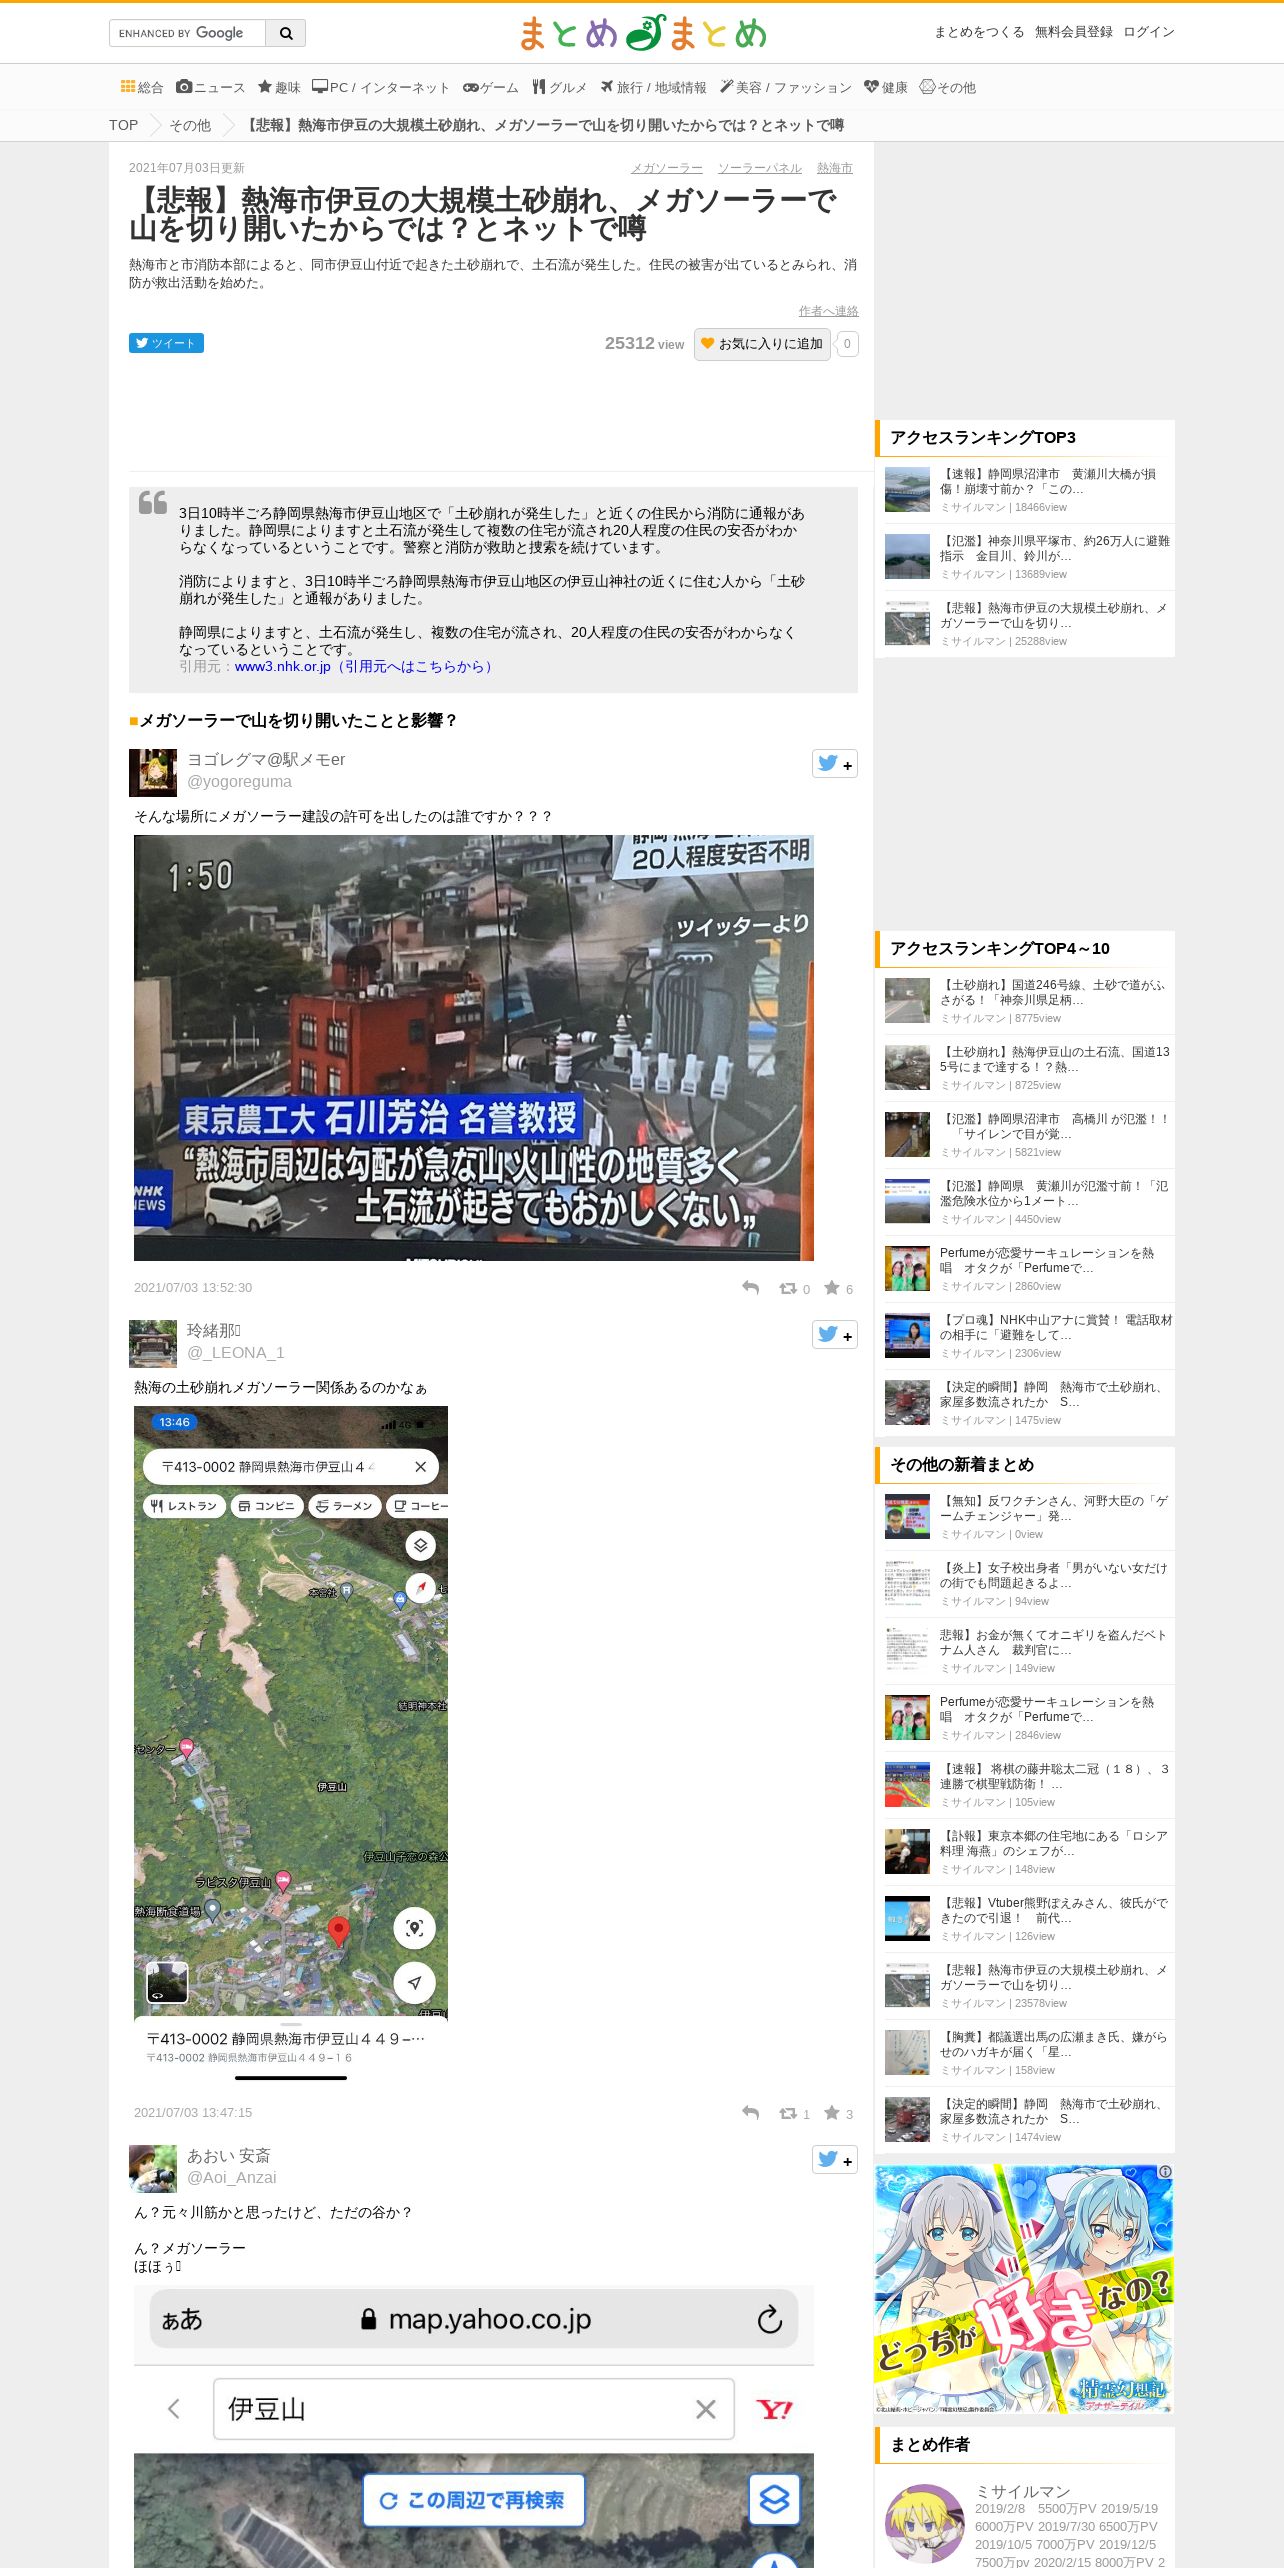1284x2568 pixels.
Task: Open the その他 category in the nav bar
Action: tap(948, 88)
